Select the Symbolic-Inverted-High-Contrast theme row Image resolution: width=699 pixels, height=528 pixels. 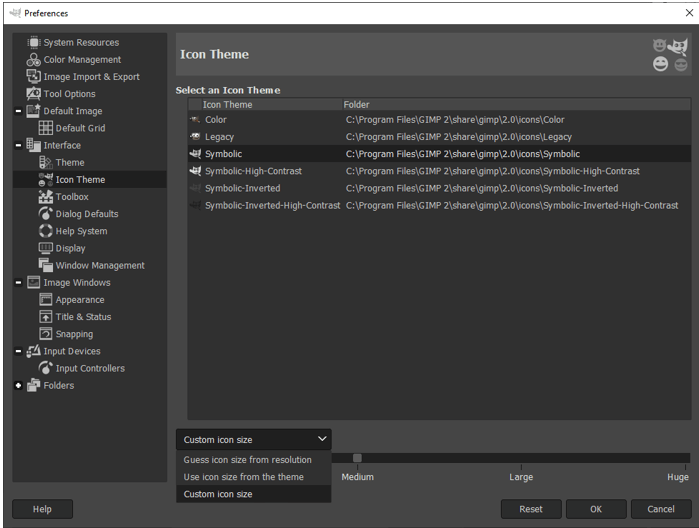[x=439, y=206]
